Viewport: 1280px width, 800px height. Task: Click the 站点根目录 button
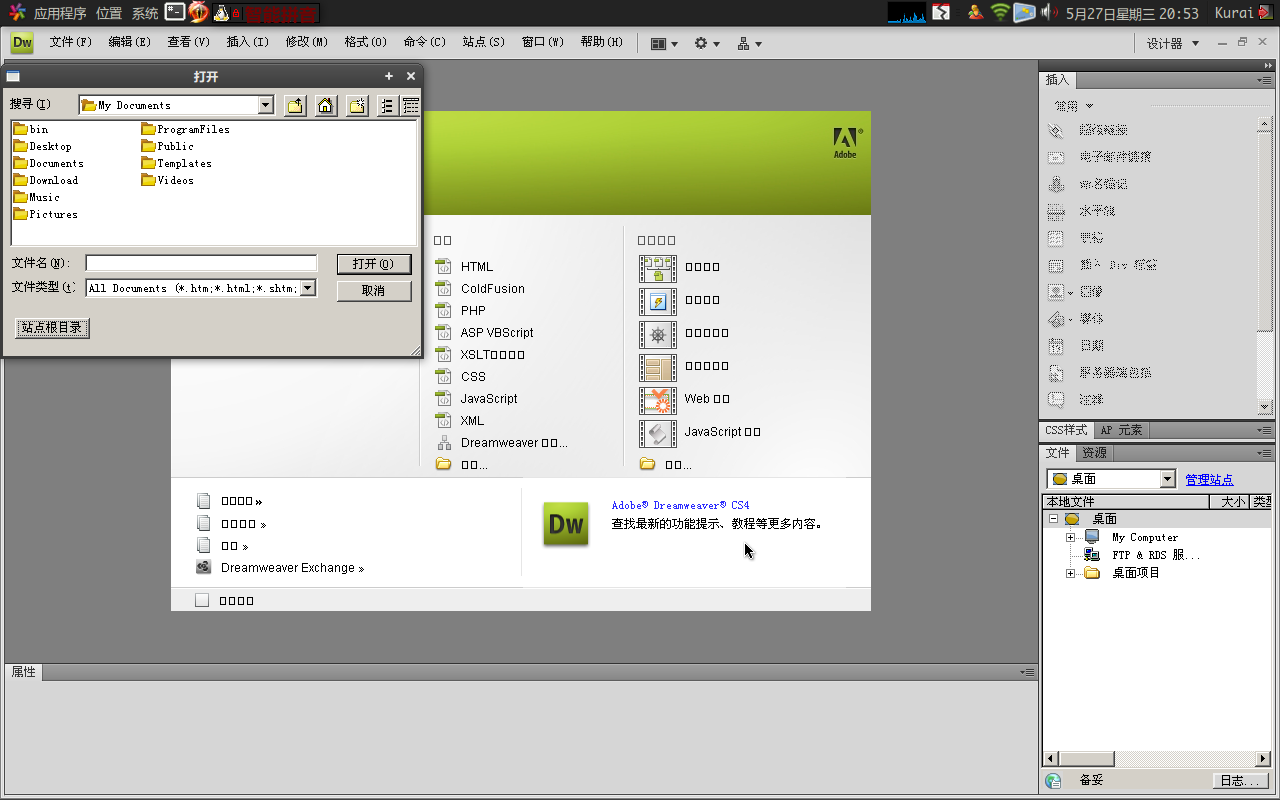(52, 327)
